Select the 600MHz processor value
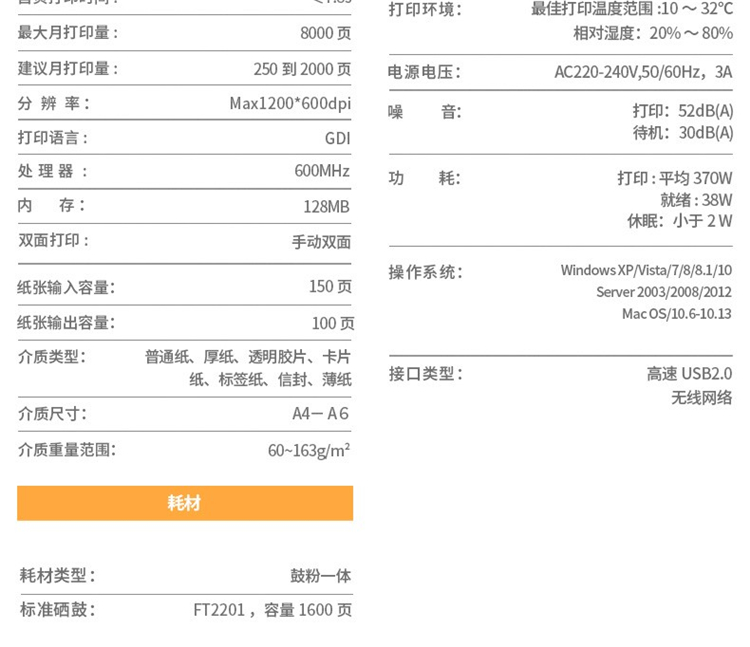 pyautogui.click(x=321, y=171)
